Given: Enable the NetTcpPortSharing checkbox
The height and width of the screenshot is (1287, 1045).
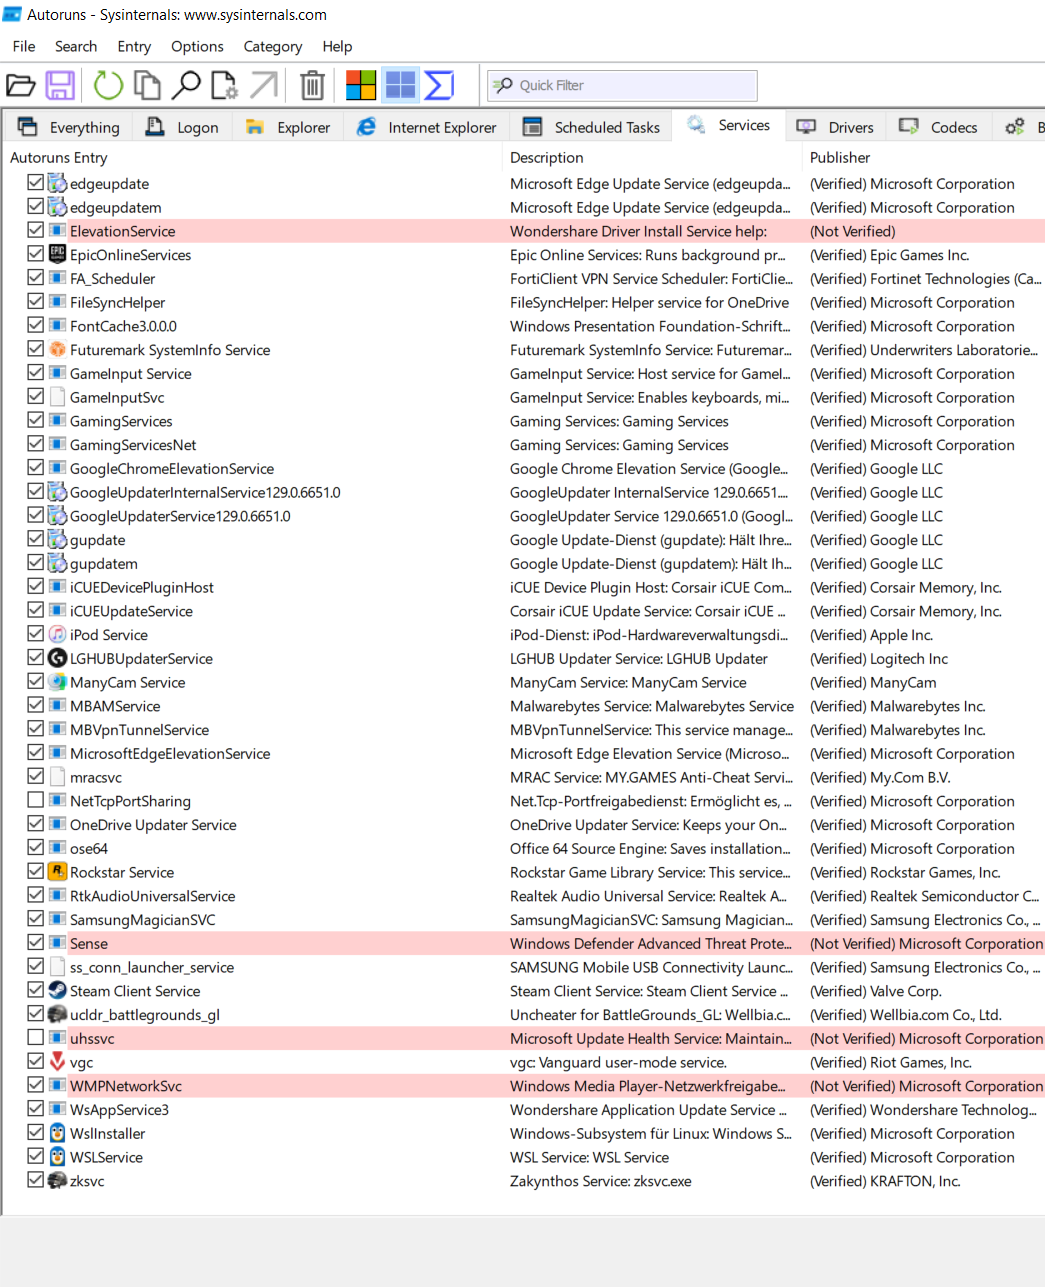Looking at the screenshot, I should coord(36,800).
